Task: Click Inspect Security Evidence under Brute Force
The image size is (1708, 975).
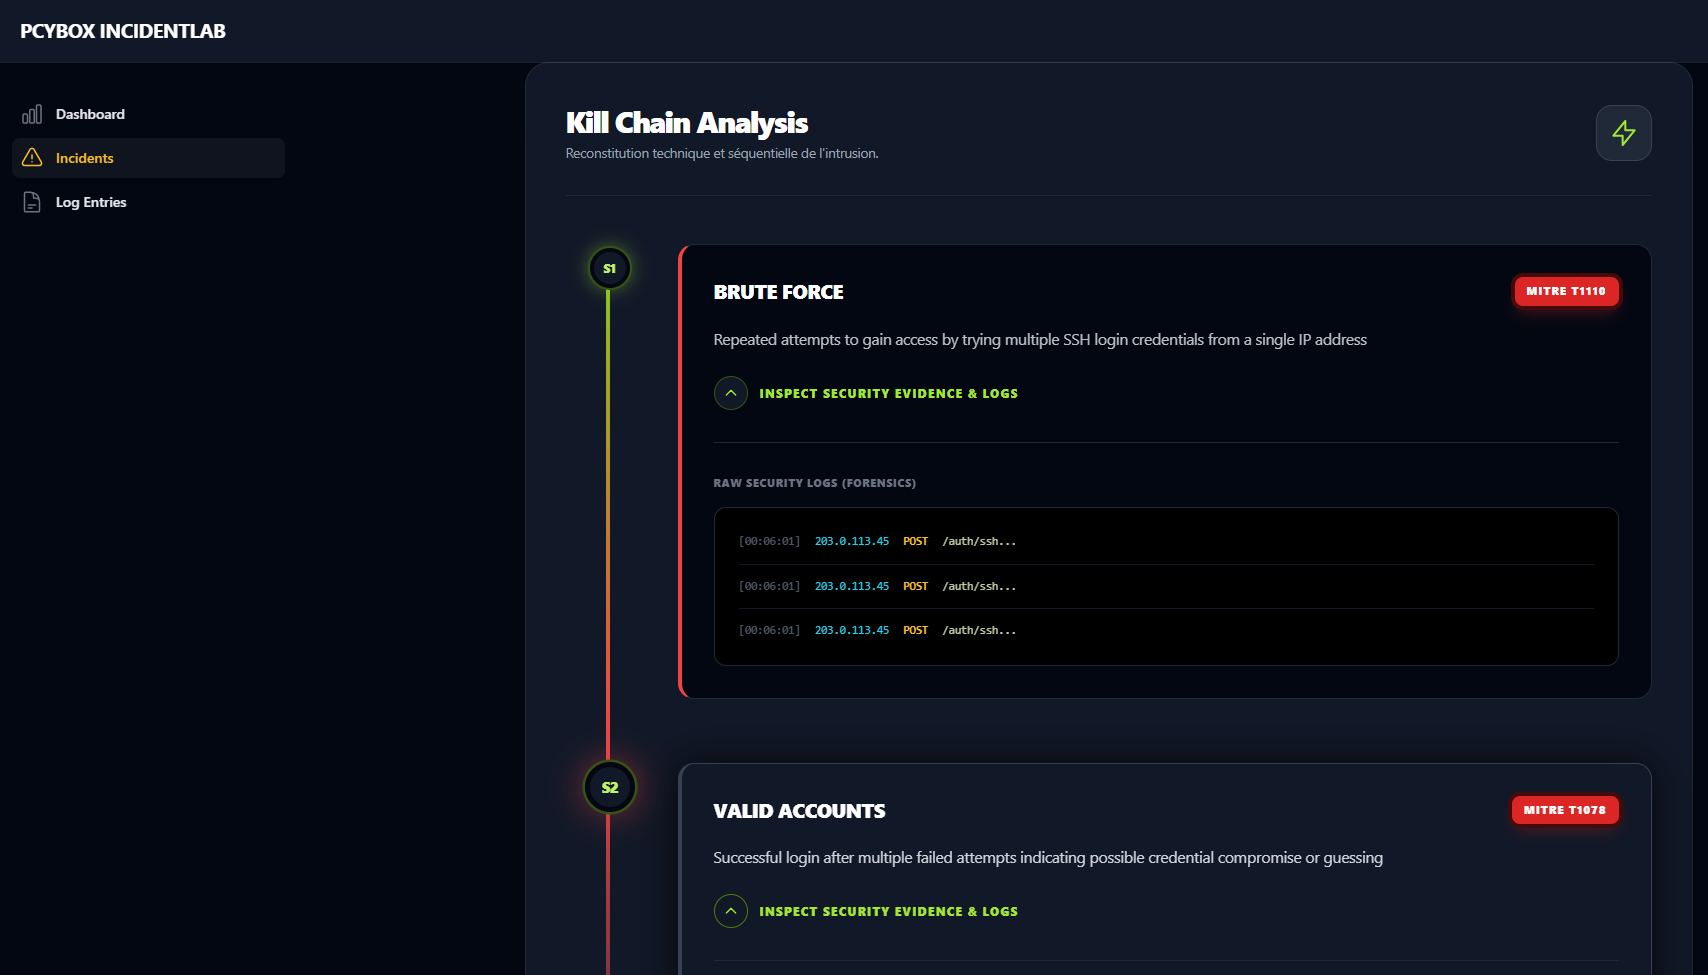Action: (888, 393)
